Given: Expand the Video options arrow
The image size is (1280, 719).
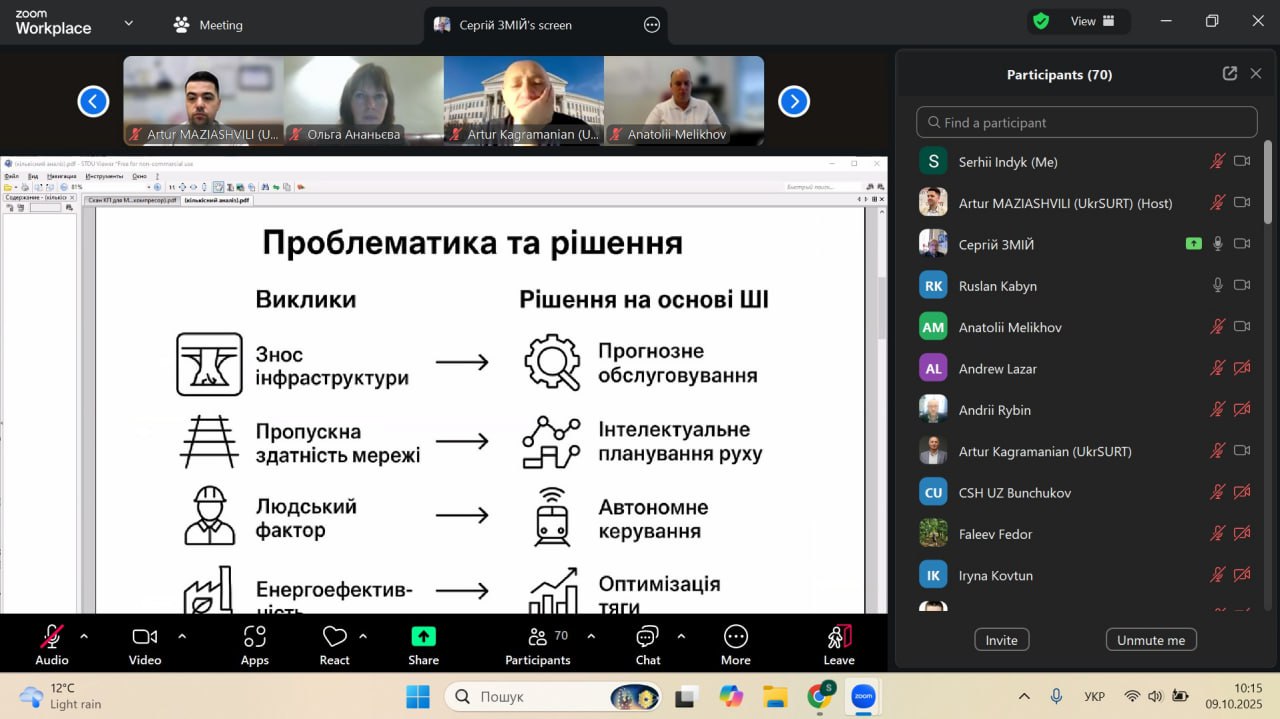Looking at the screenshot, I should point(182,636).
